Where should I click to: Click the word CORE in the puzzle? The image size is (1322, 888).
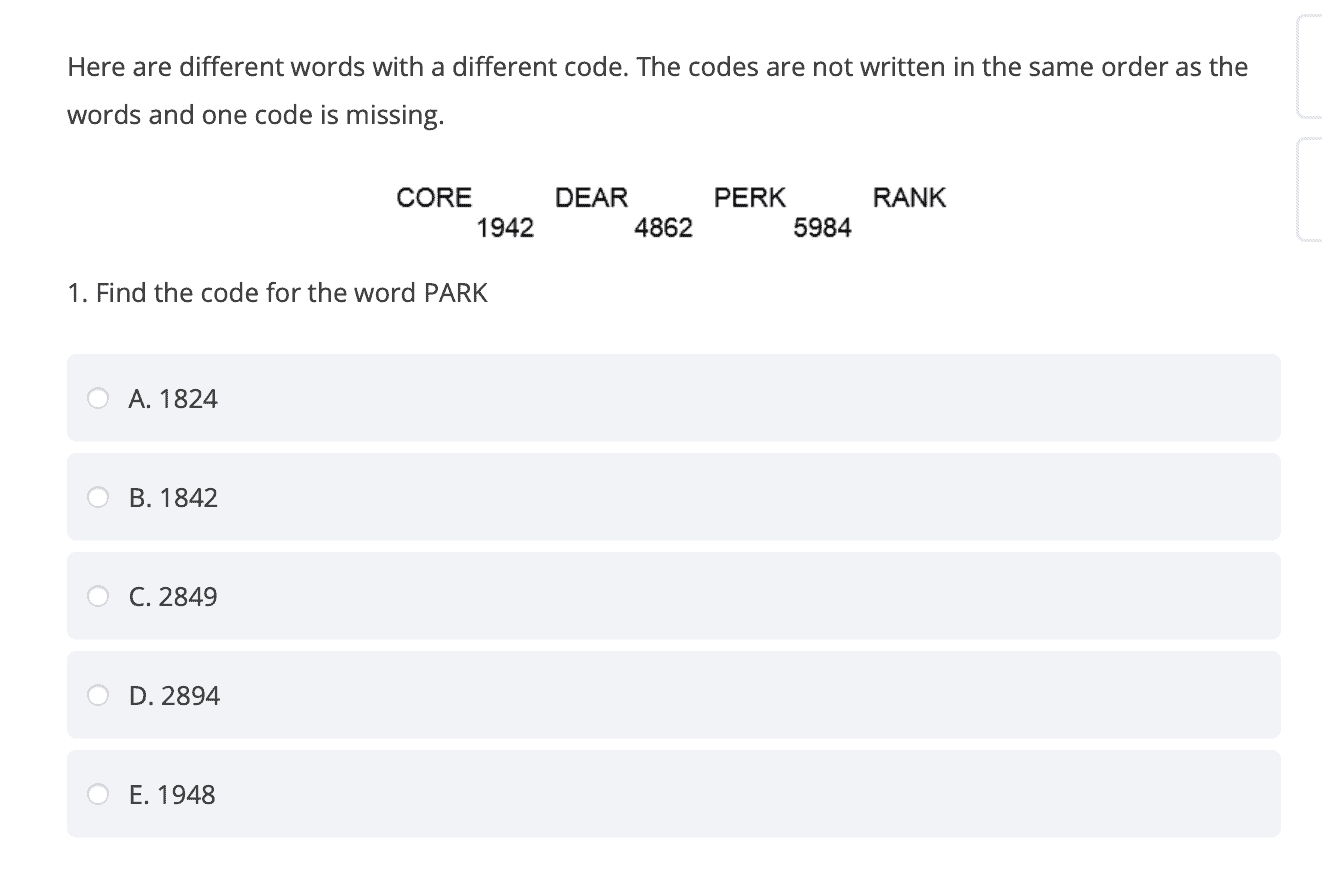coord(434,197)
